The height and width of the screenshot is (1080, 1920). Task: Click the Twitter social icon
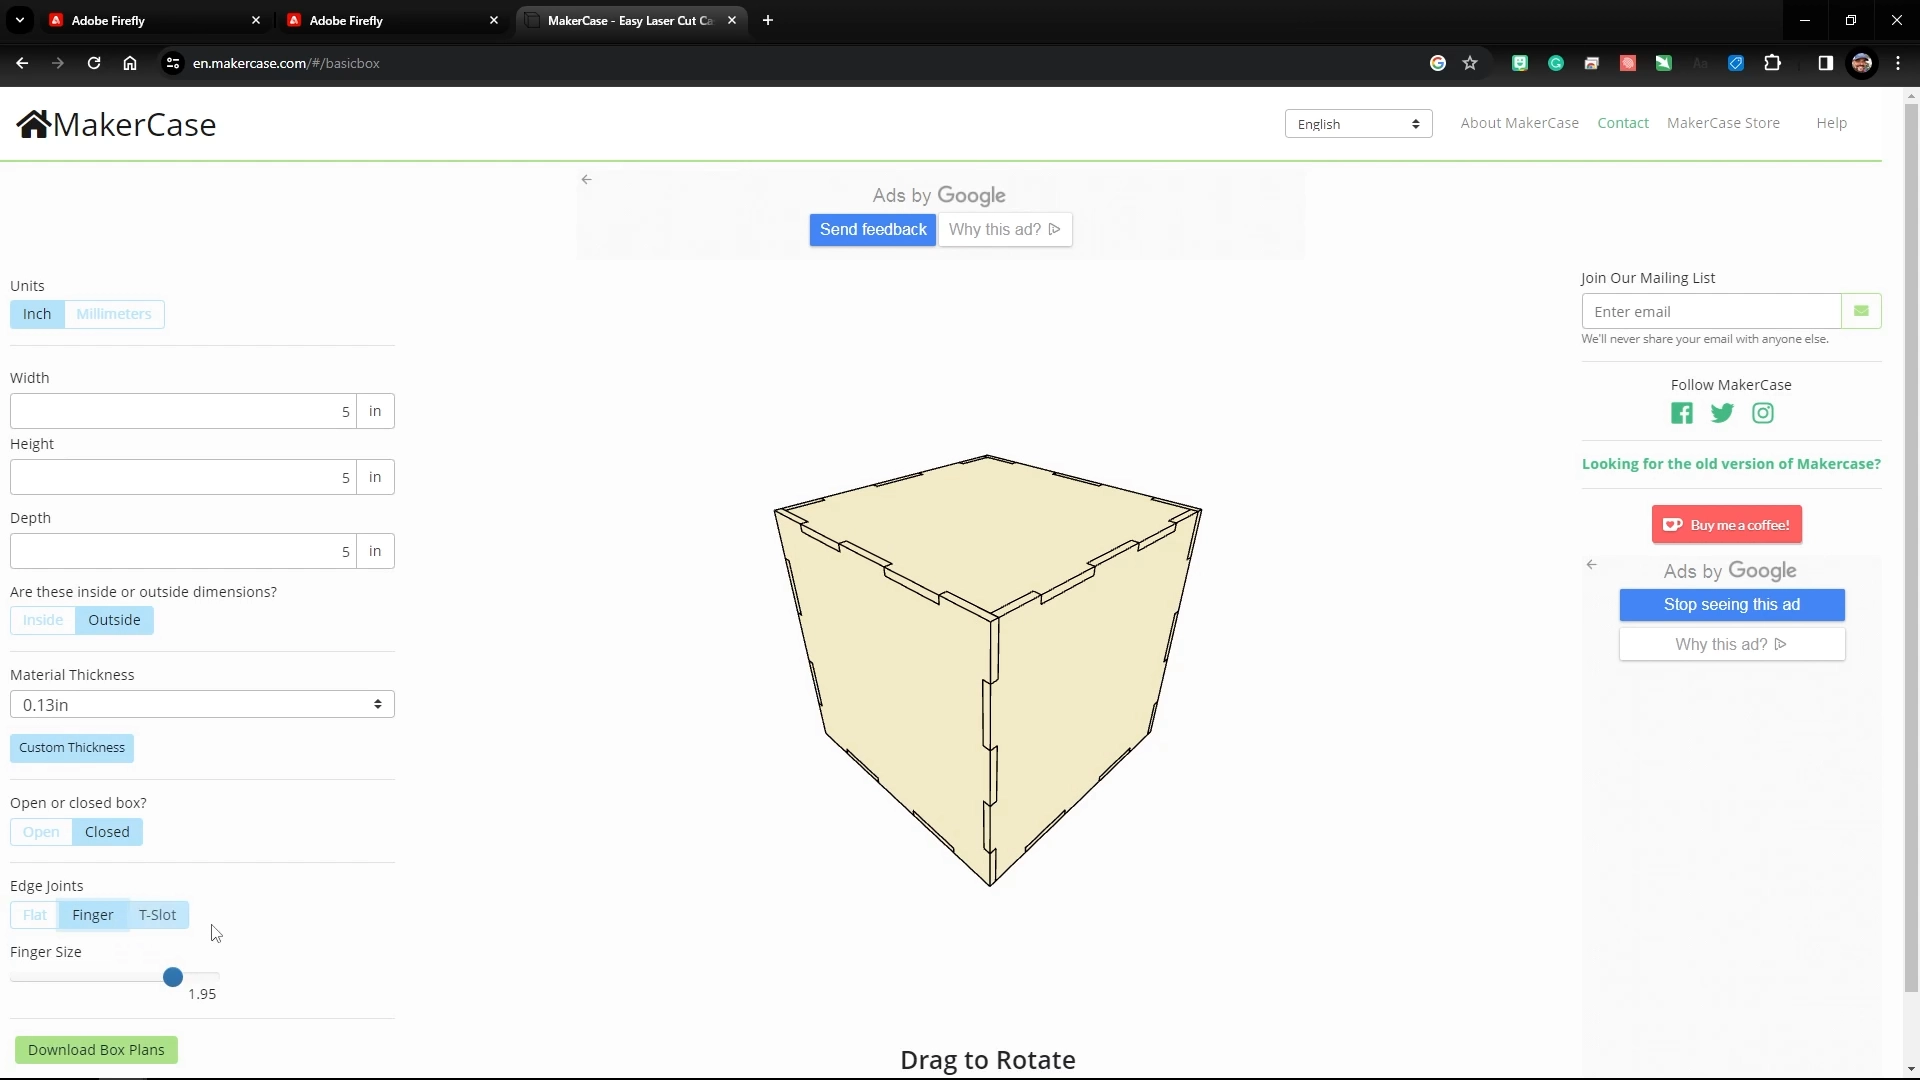1722,413
